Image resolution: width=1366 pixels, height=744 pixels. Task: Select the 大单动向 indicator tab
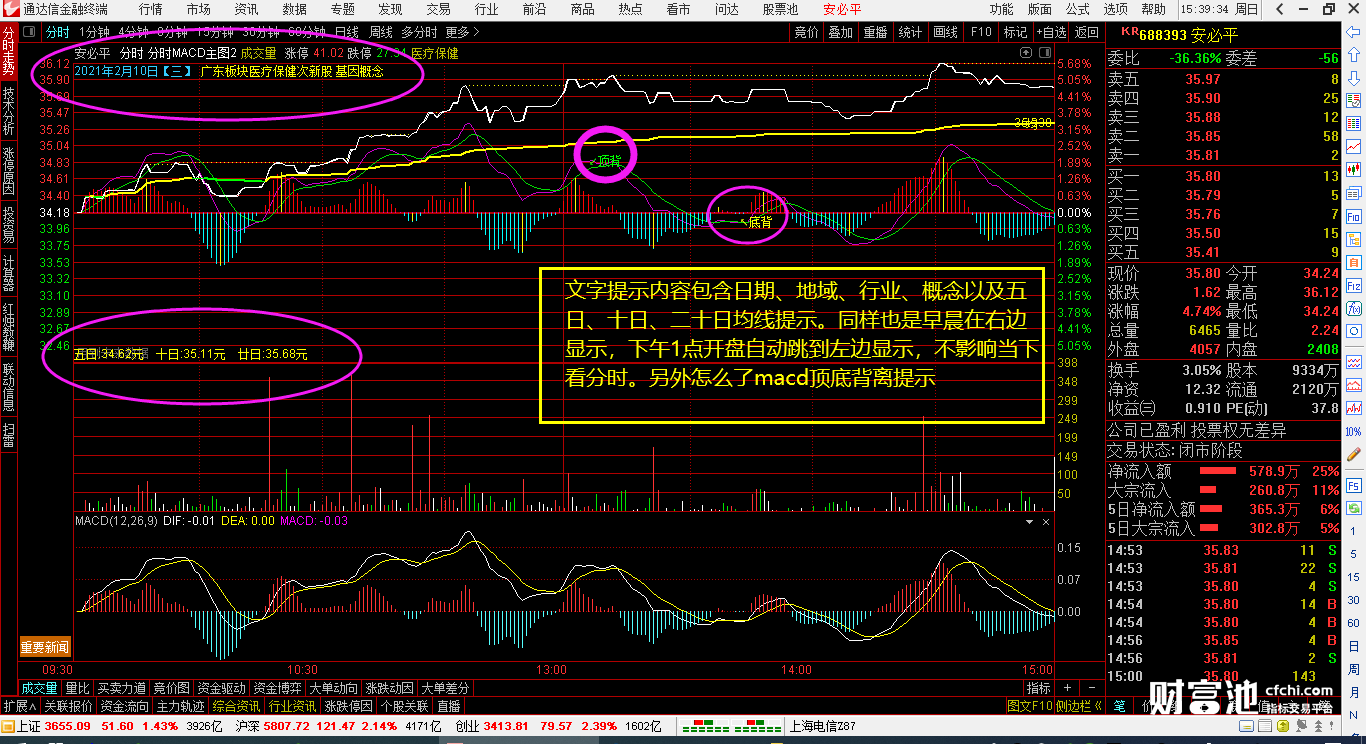[x=333, y=688]
